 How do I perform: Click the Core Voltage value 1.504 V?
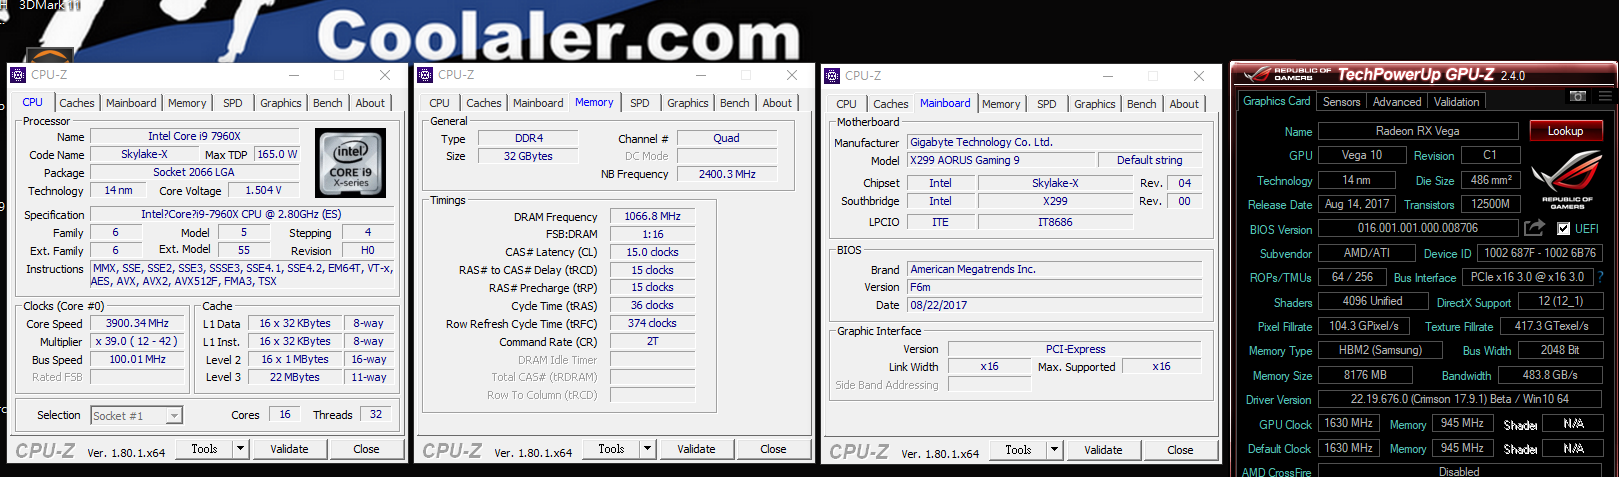[x=263, y=190]
